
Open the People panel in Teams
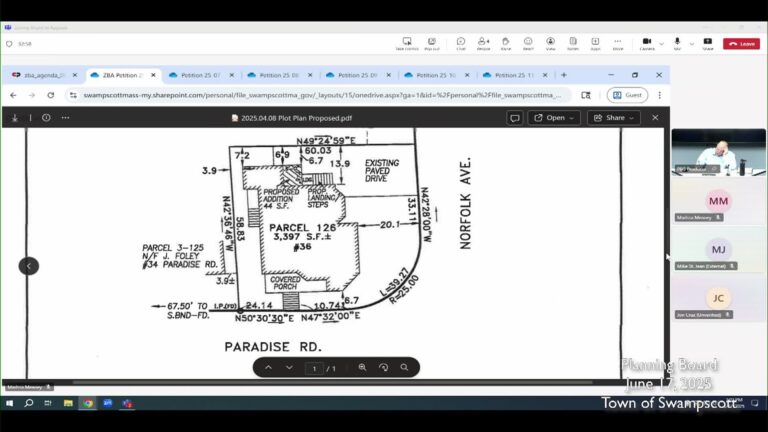pos(484,43)
